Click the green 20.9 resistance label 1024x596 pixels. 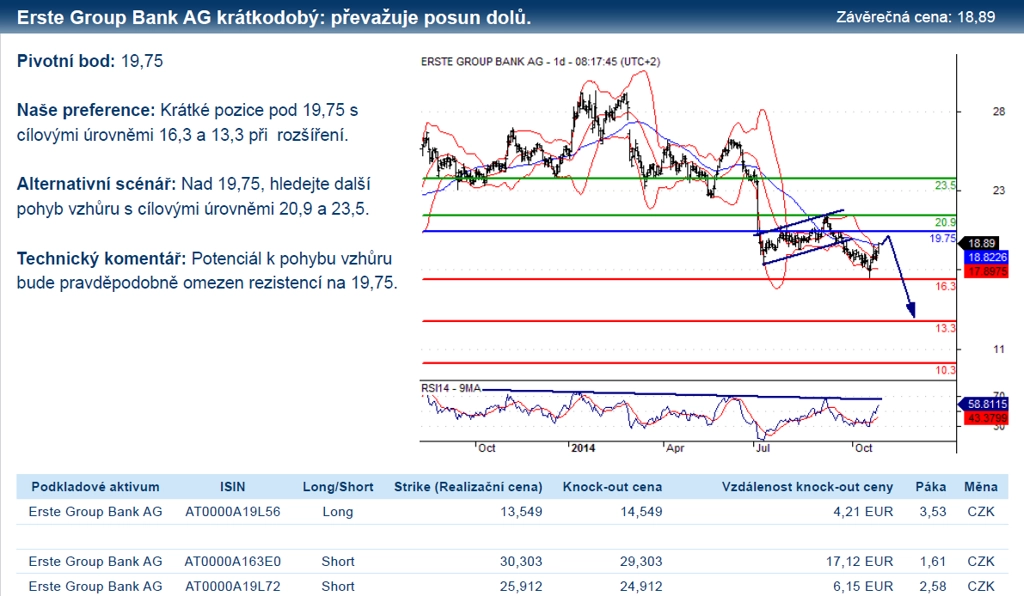[x=945, y=223]
